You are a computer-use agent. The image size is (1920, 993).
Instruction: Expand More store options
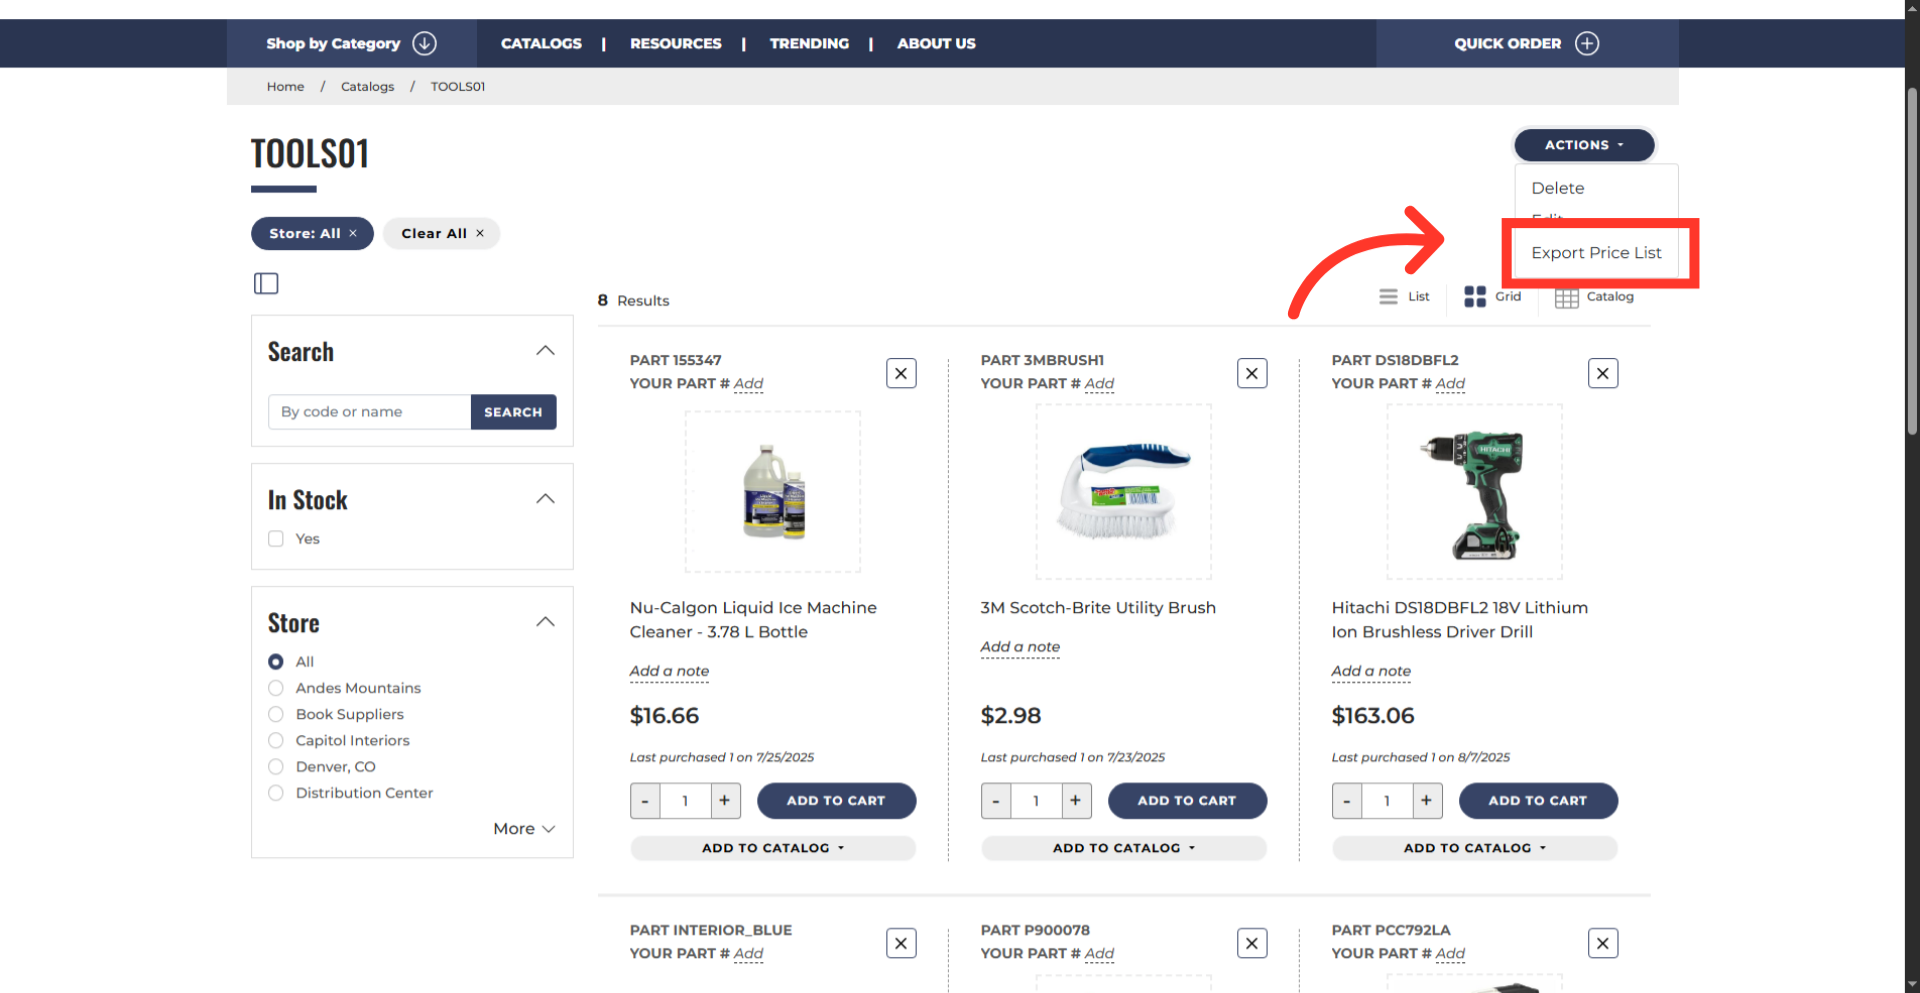pos(524,828)
